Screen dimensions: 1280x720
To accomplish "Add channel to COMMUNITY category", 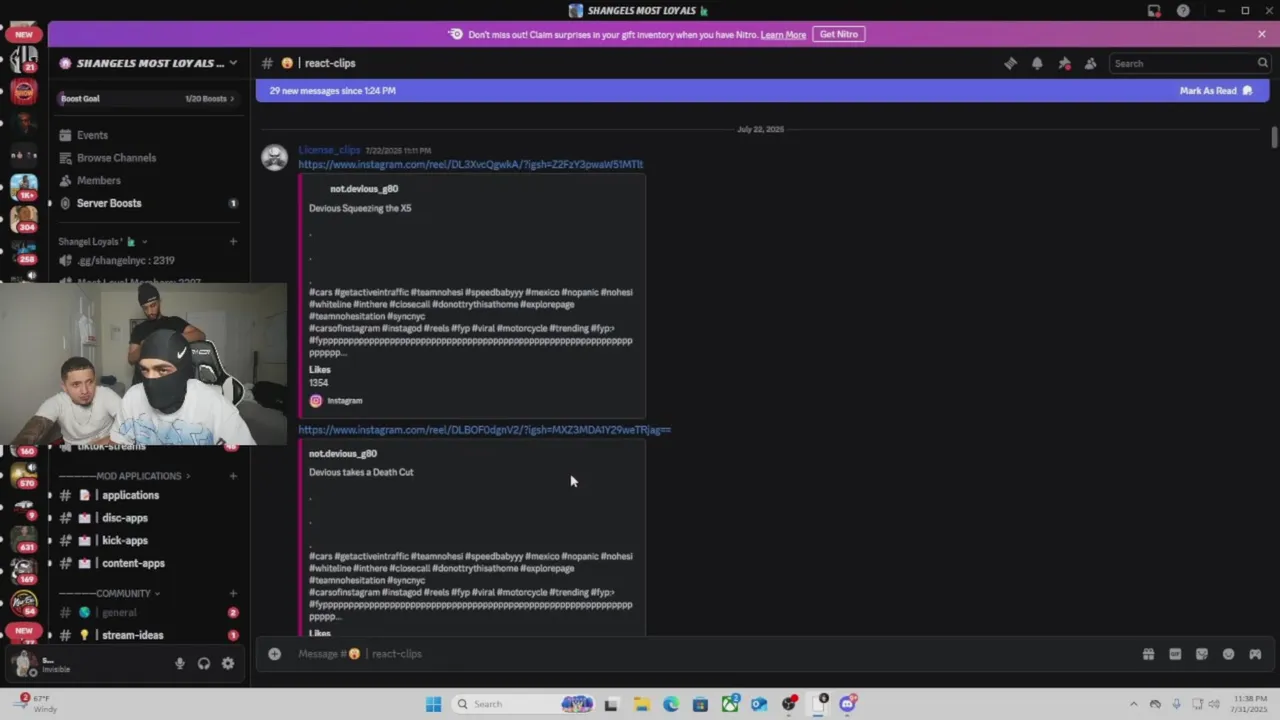I will click(x=233, y=594).
